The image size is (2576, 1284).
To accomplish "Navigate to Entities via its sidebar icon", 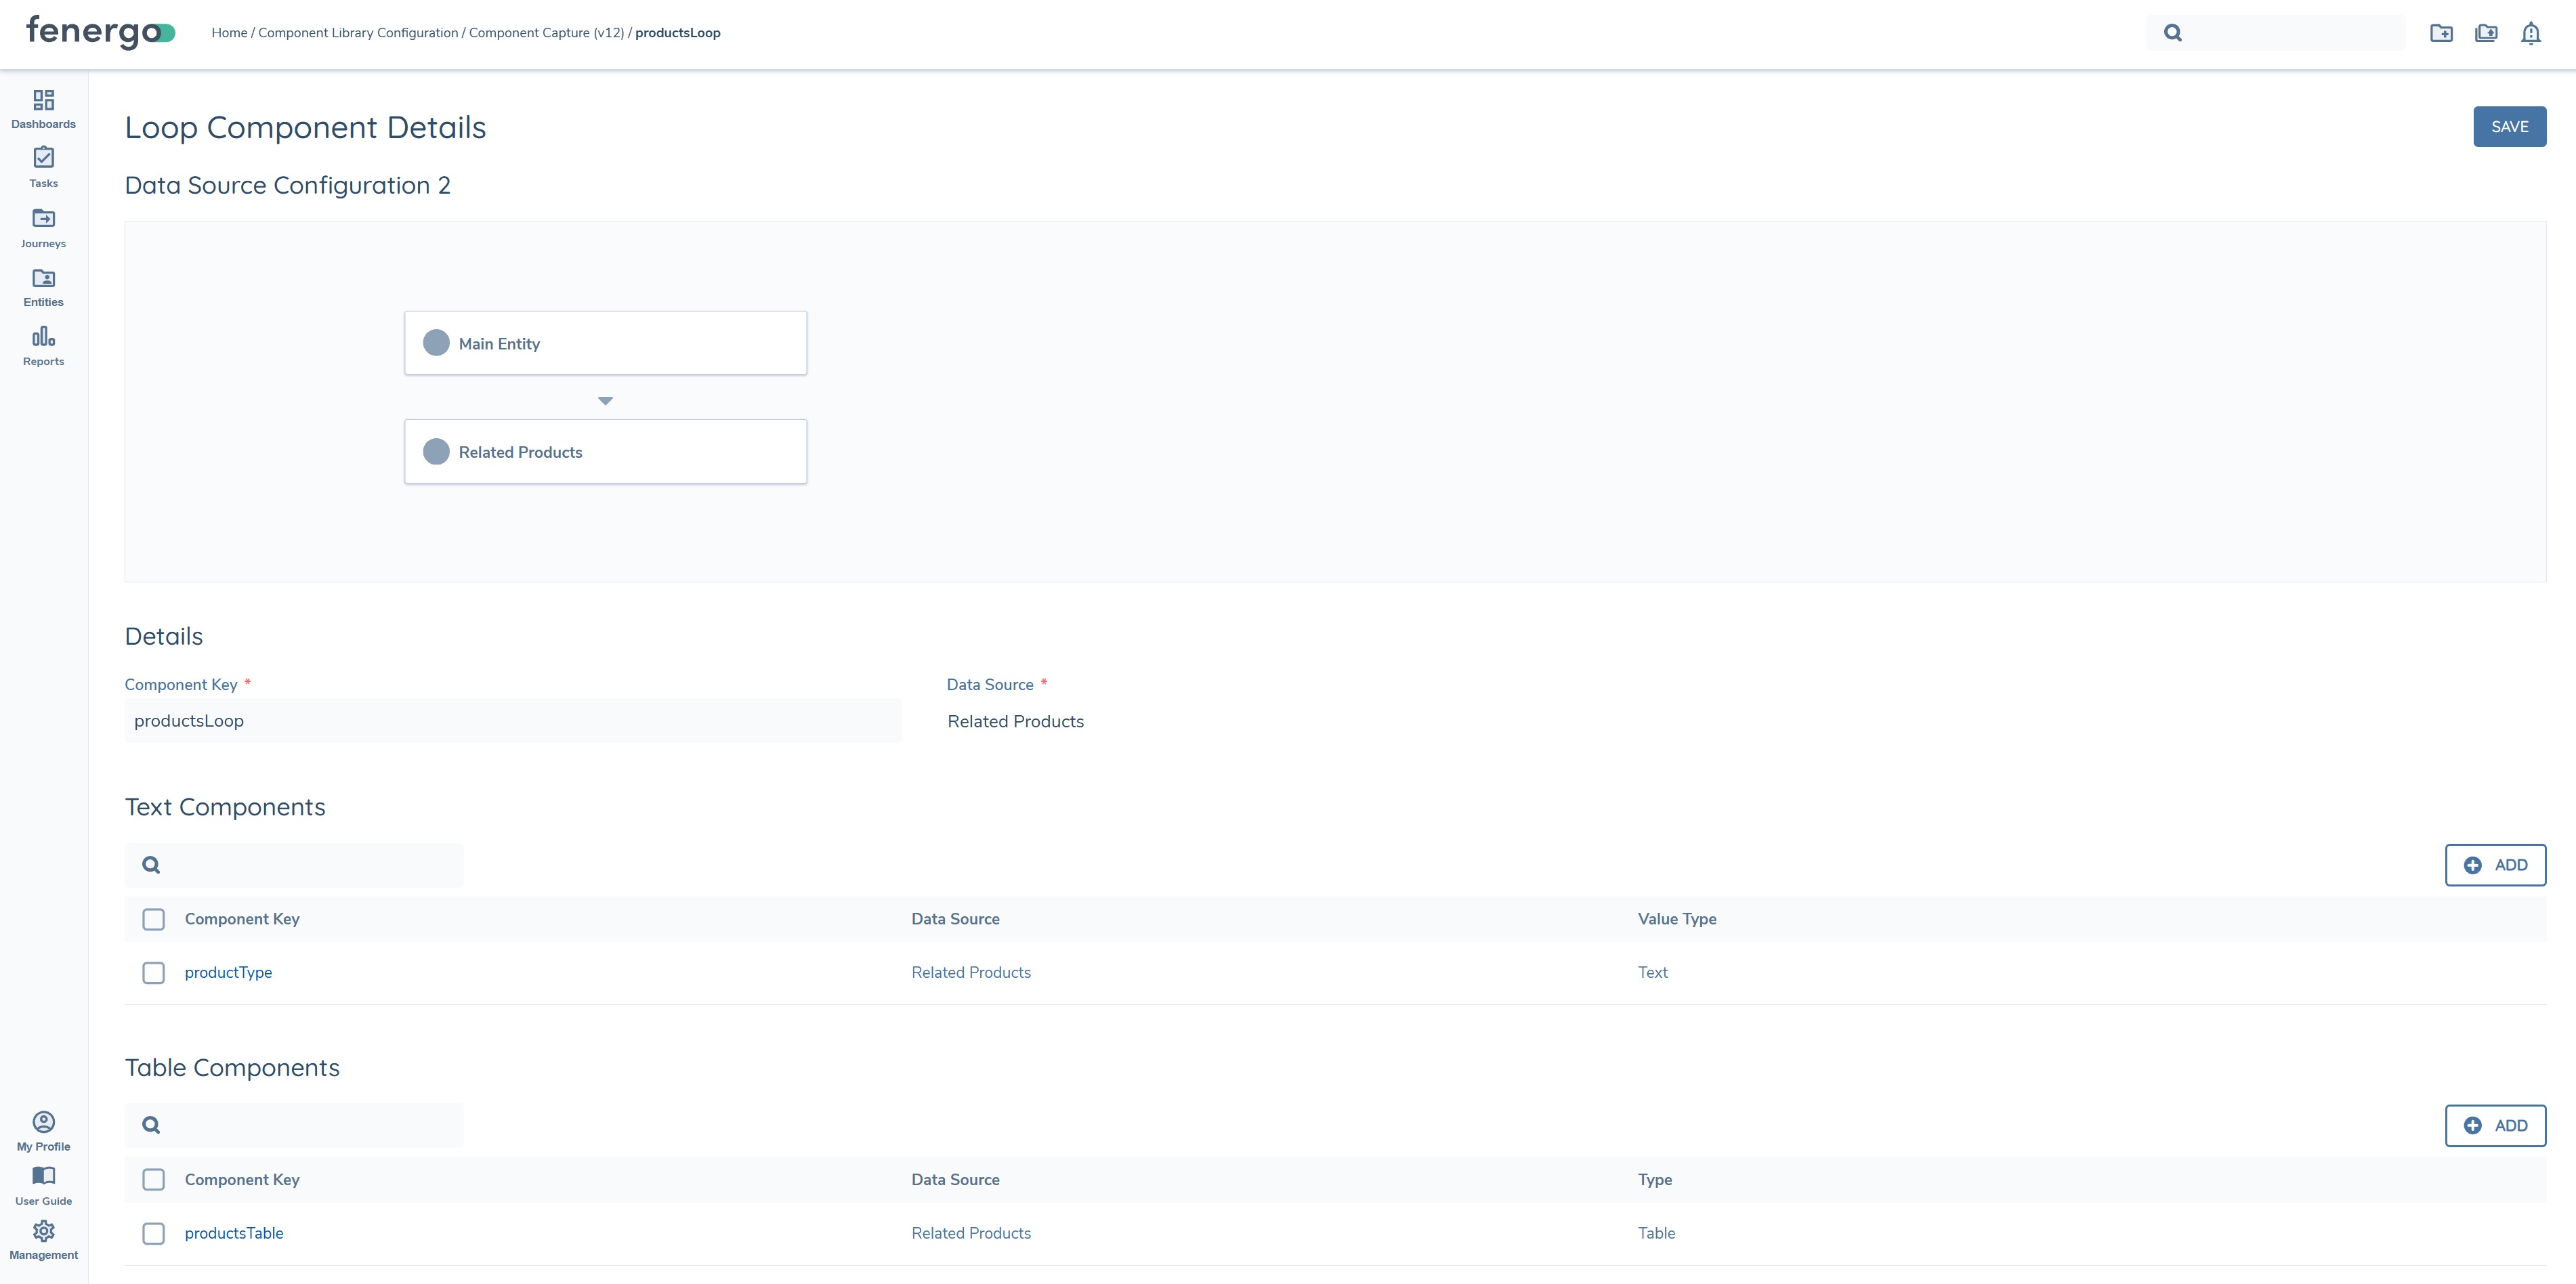I will tap(43, 285).
